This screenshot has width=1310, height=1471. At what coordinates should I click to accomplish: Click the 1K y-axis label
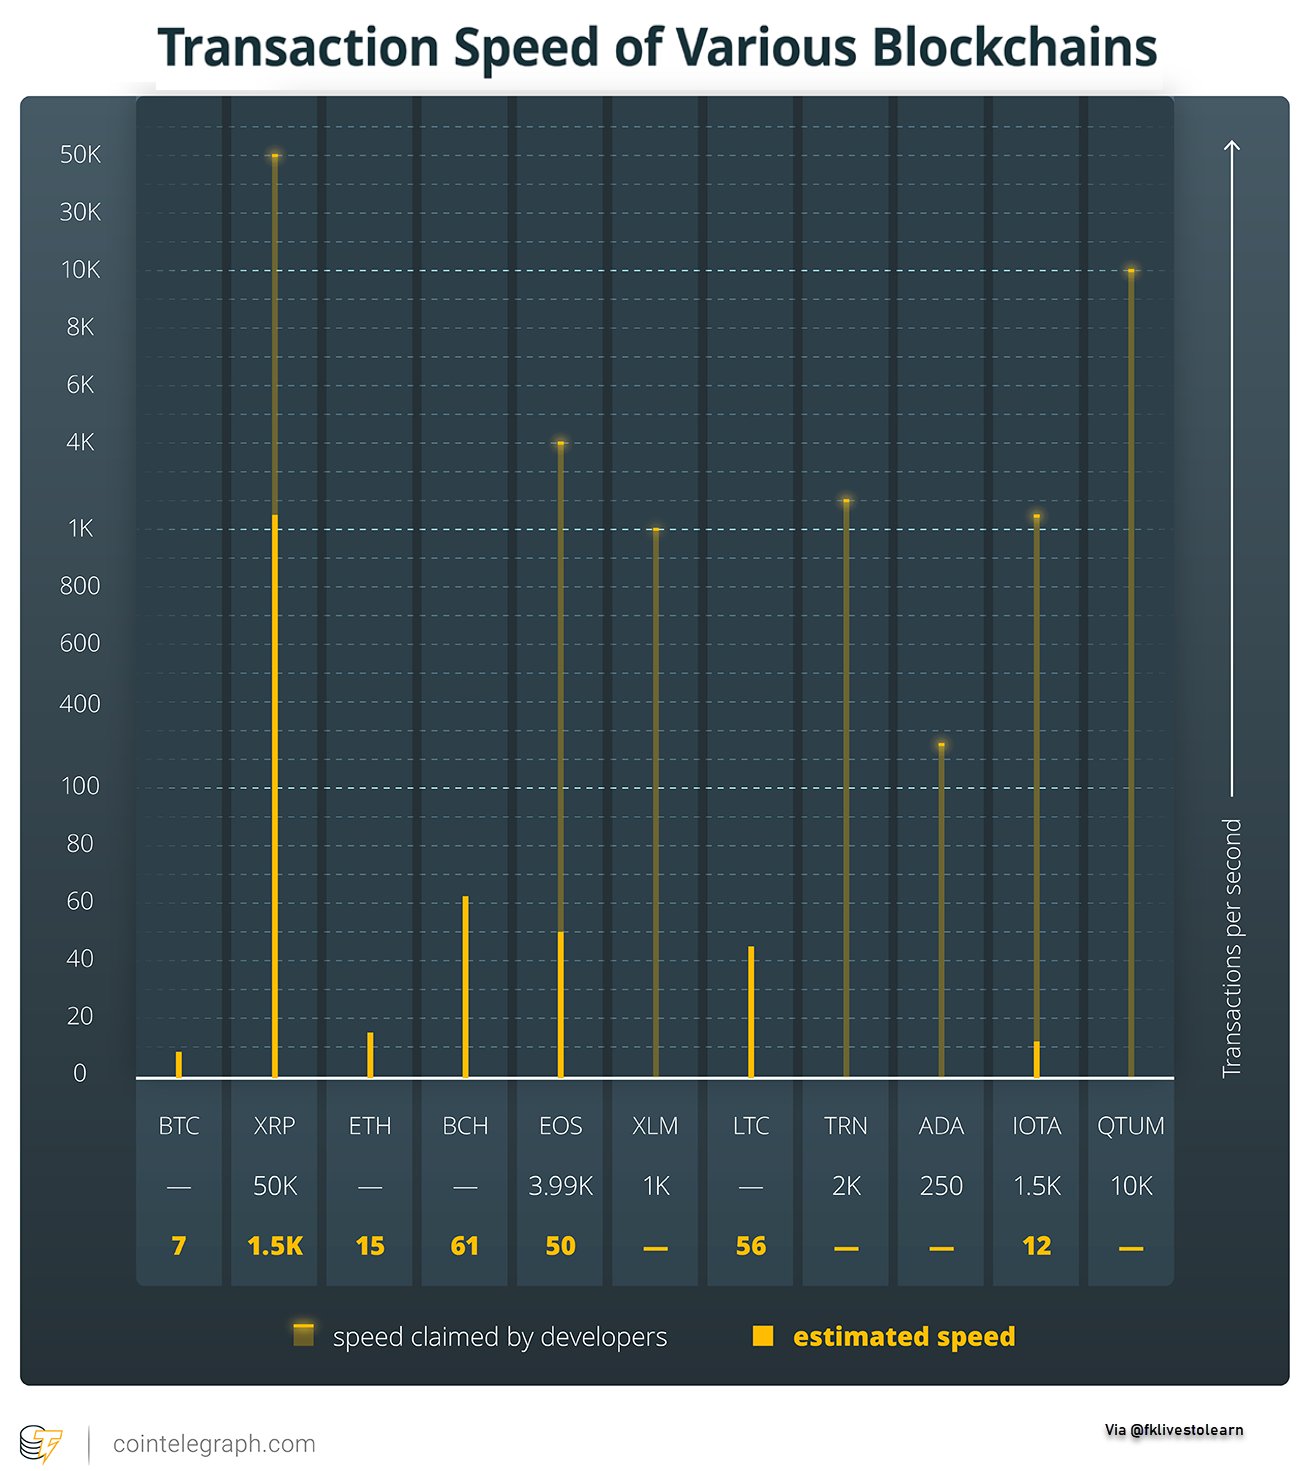click(x=80, y=528)
